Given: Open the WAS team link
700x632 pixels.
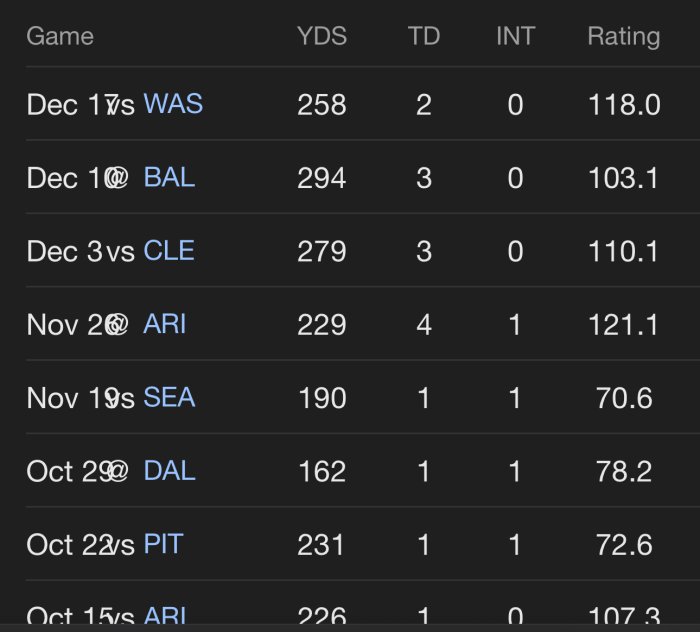Looking at the screenshot, I should tap(173, 104).
